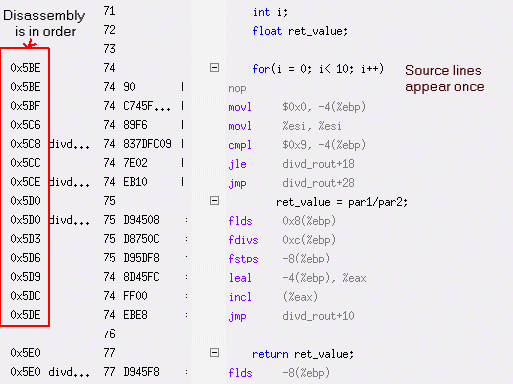Image resolution: width=513 pixels, height=384 pixels.
Task: Click line number 72
Action: 109,30
